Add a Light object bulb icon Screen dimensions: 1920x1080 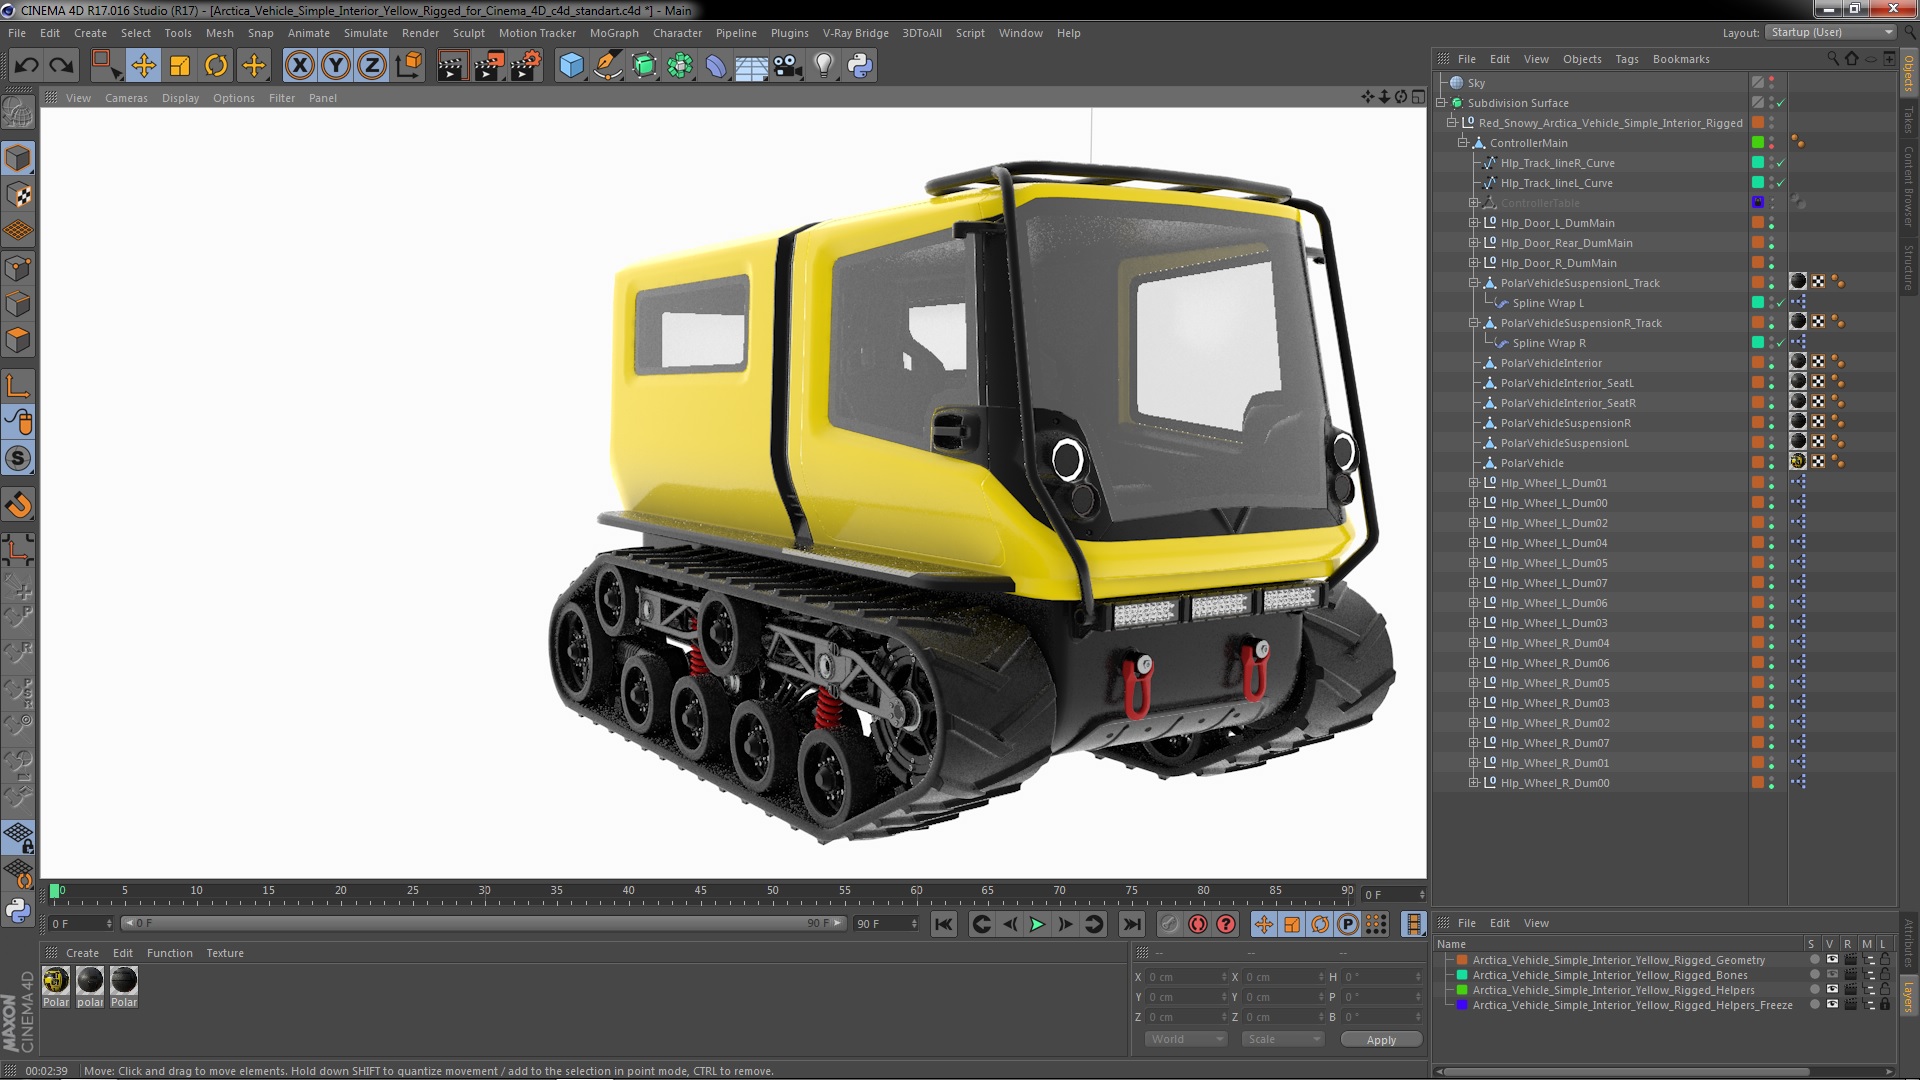823,66
